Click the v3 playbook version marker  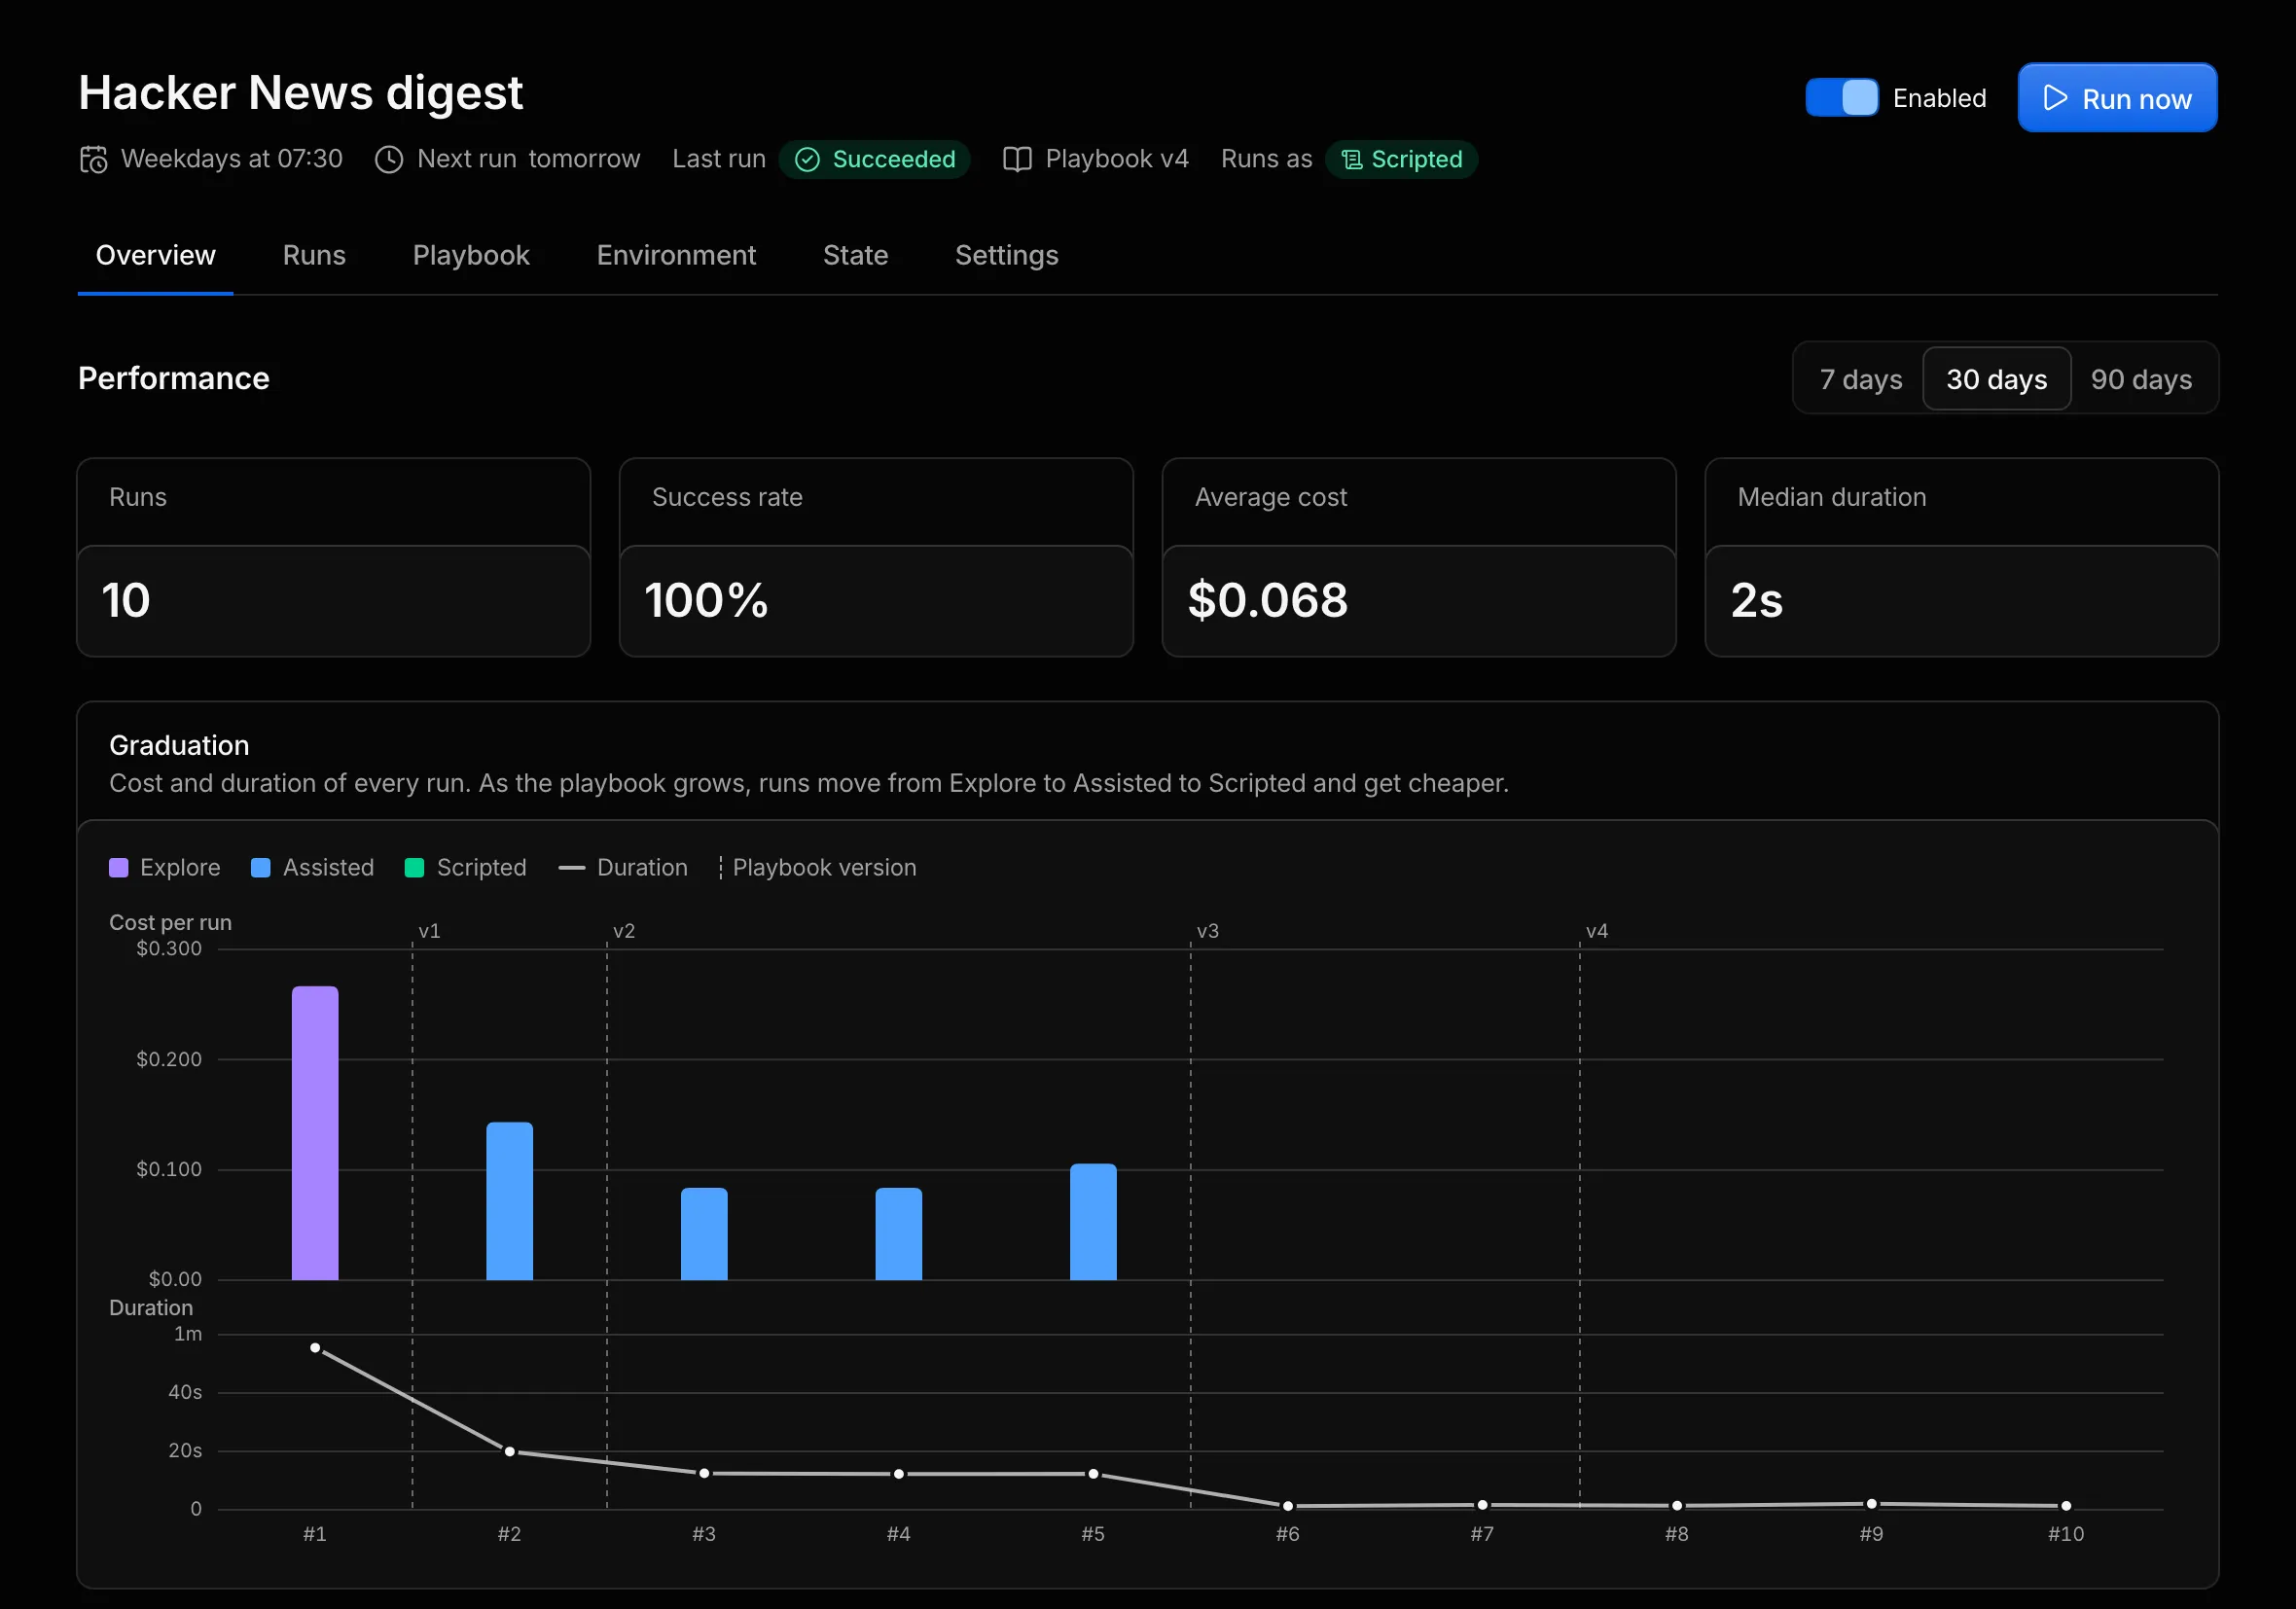coord(1208,931)
